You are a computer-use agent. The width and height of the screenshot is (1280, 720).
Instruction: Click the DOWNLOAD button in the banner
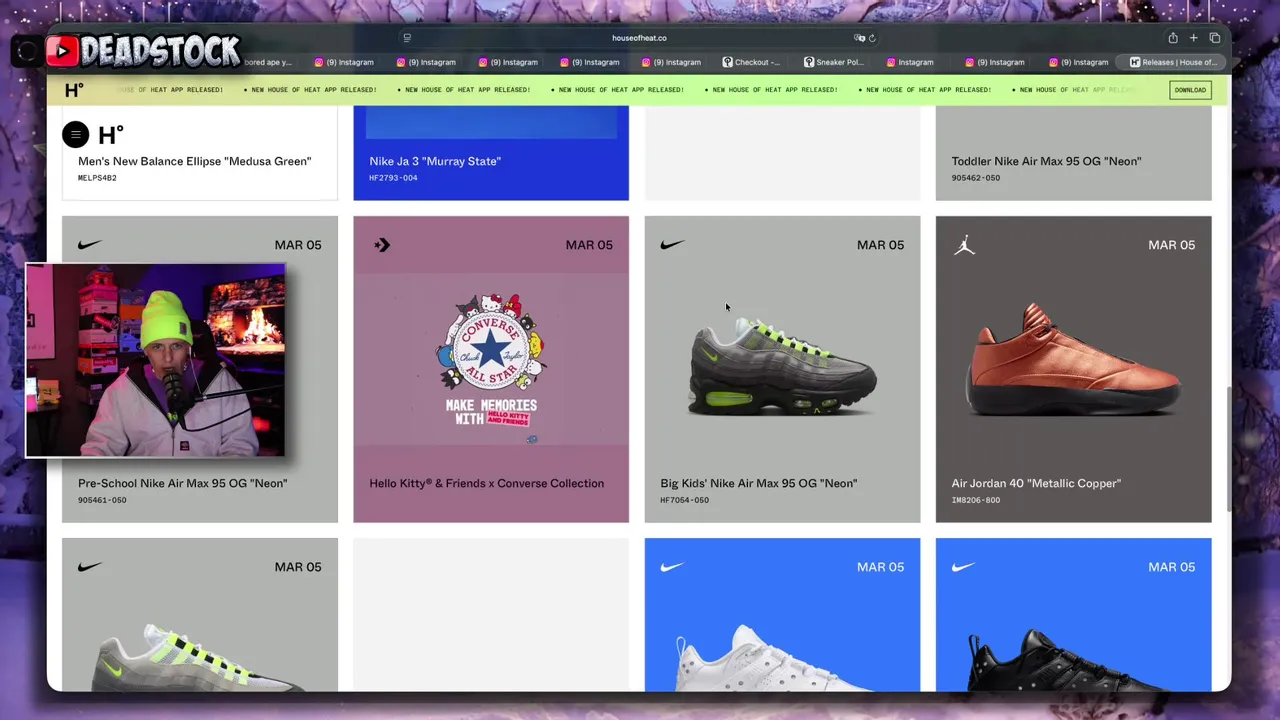click(1190, 90)
